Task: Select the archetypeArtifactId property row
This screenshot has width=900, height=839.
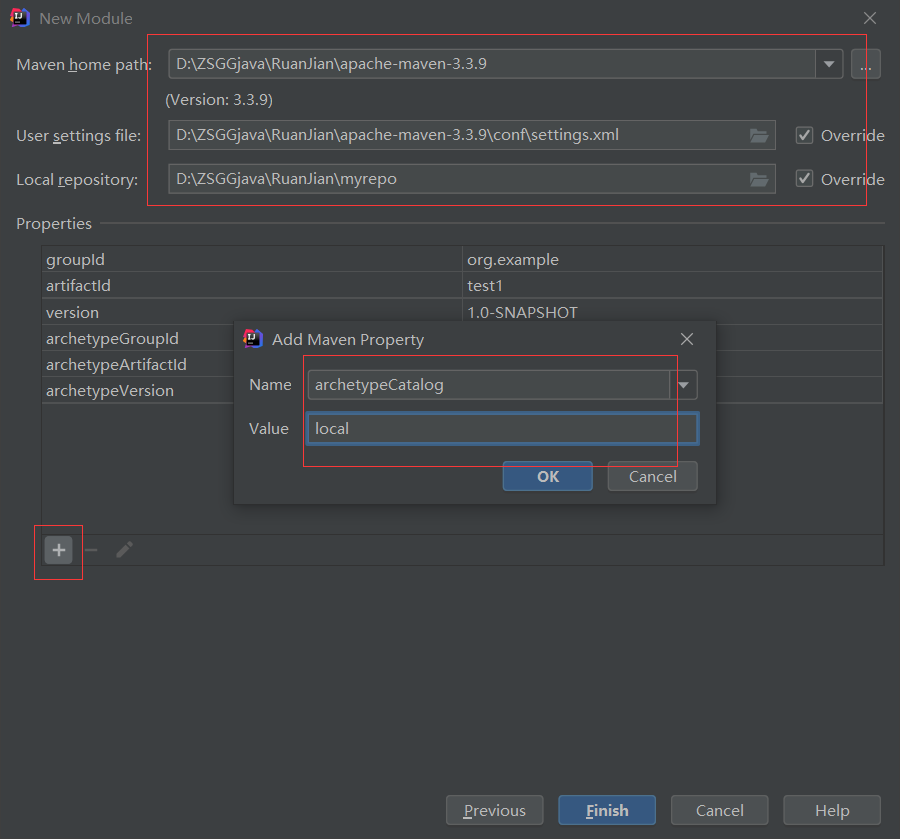Action: [138, 364]
